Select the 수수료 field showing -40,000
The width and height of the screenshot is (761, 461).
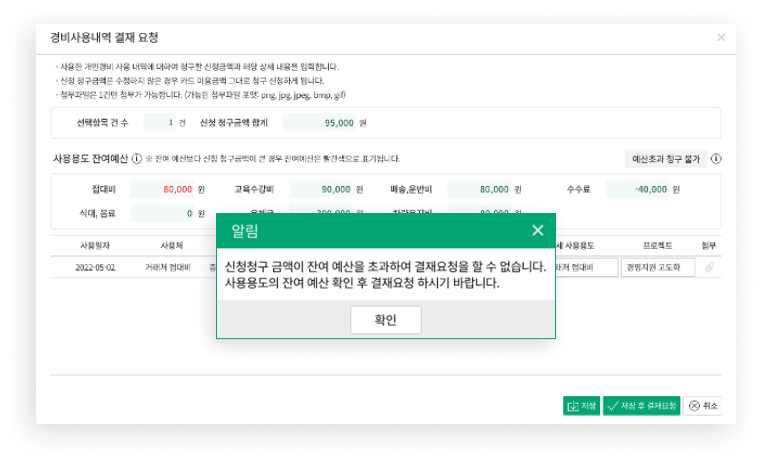point(637,188)
